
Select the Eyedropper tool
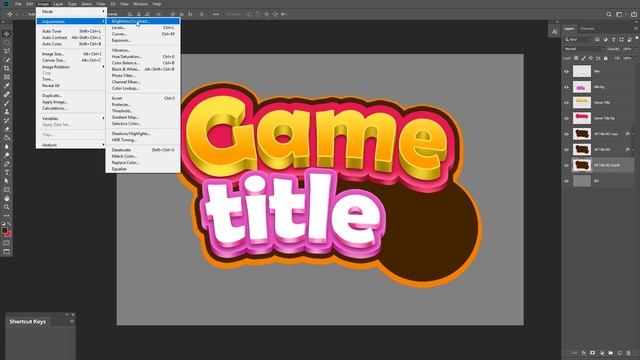(x=7, y=86)
